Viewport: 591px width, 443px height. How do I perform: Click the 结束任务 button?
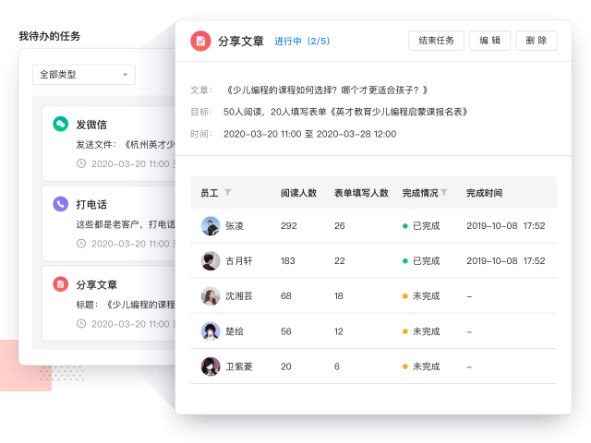436,40
